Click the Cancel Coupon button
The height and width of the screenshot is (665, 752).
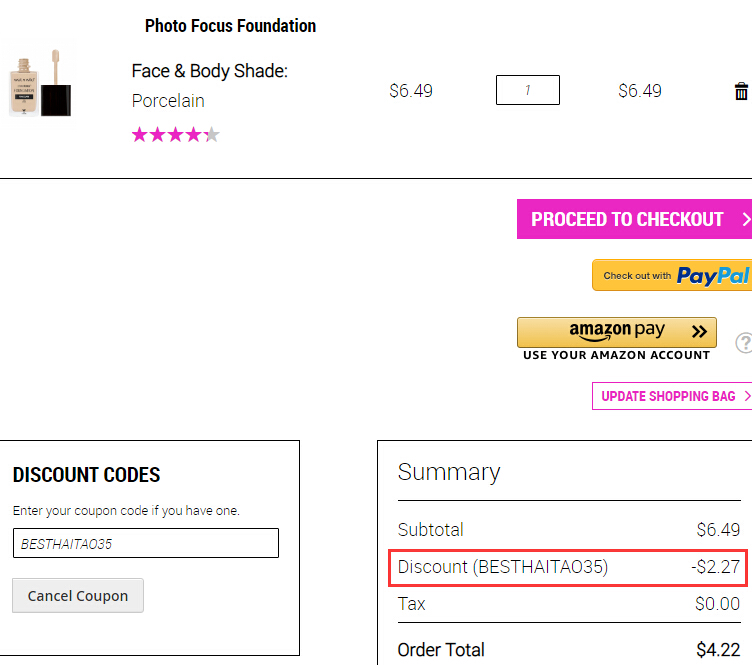pos(78,595)
